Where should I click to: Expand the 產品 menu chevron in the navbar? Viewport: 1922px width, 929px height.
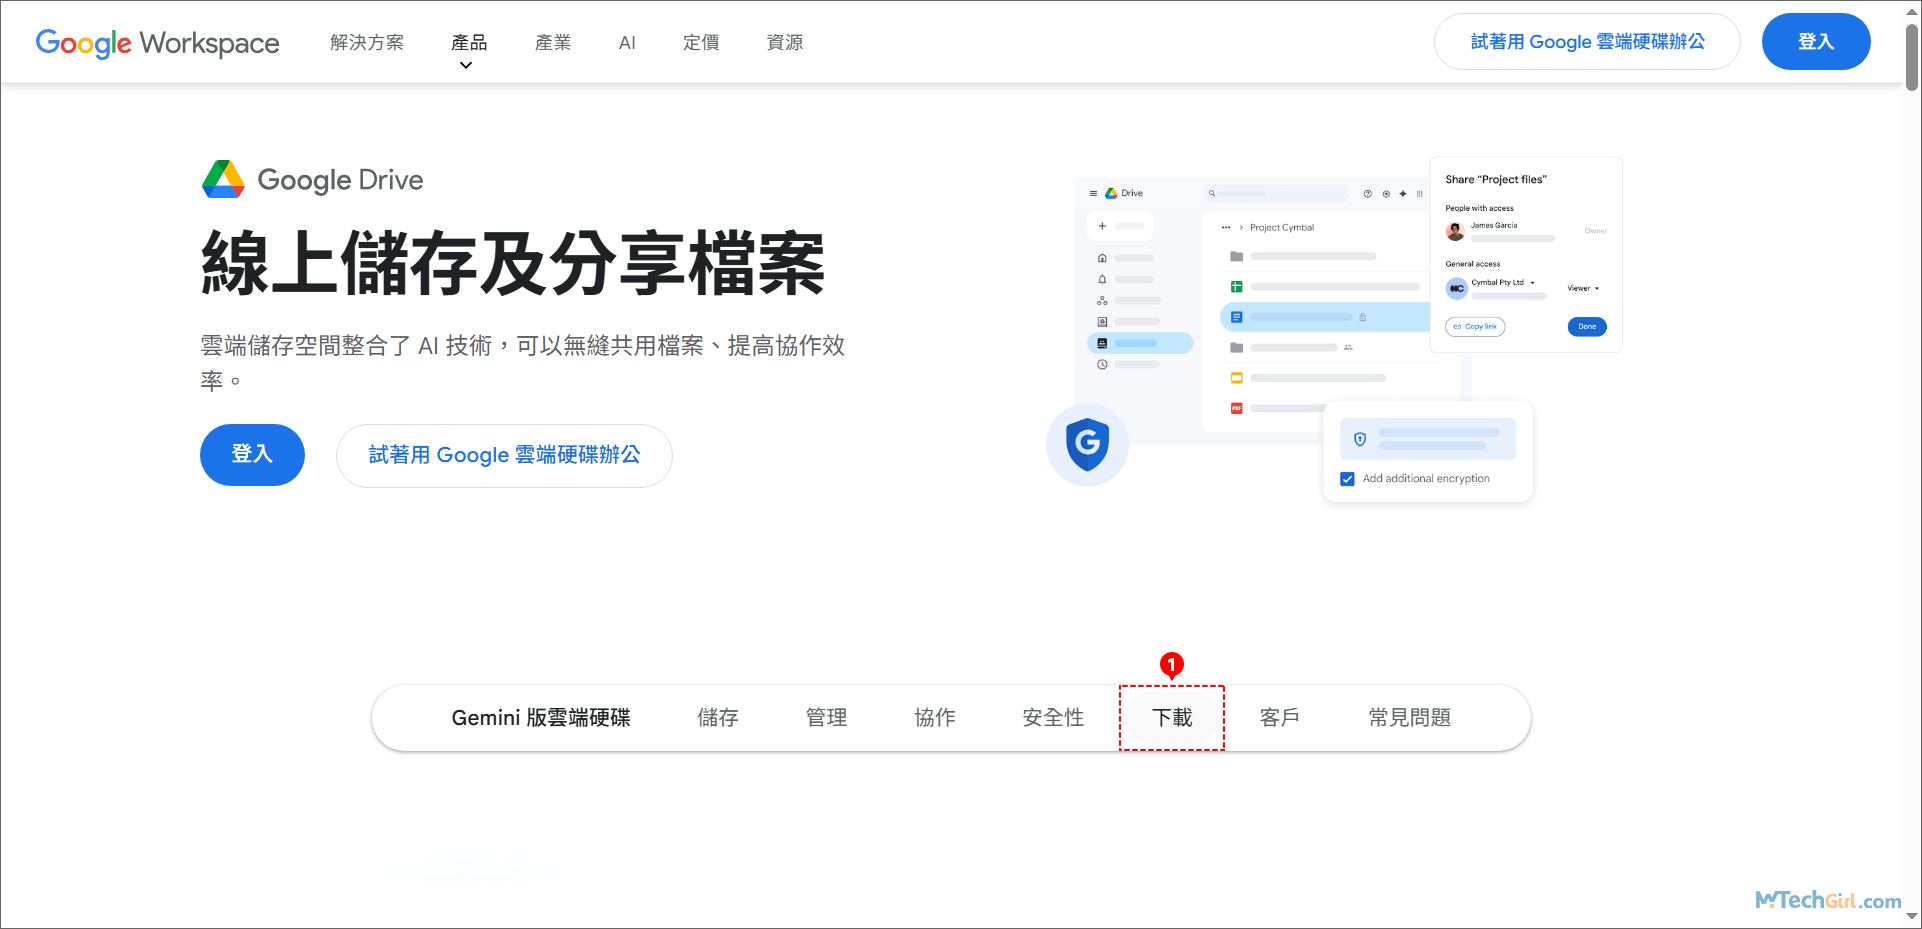point(466,63)
